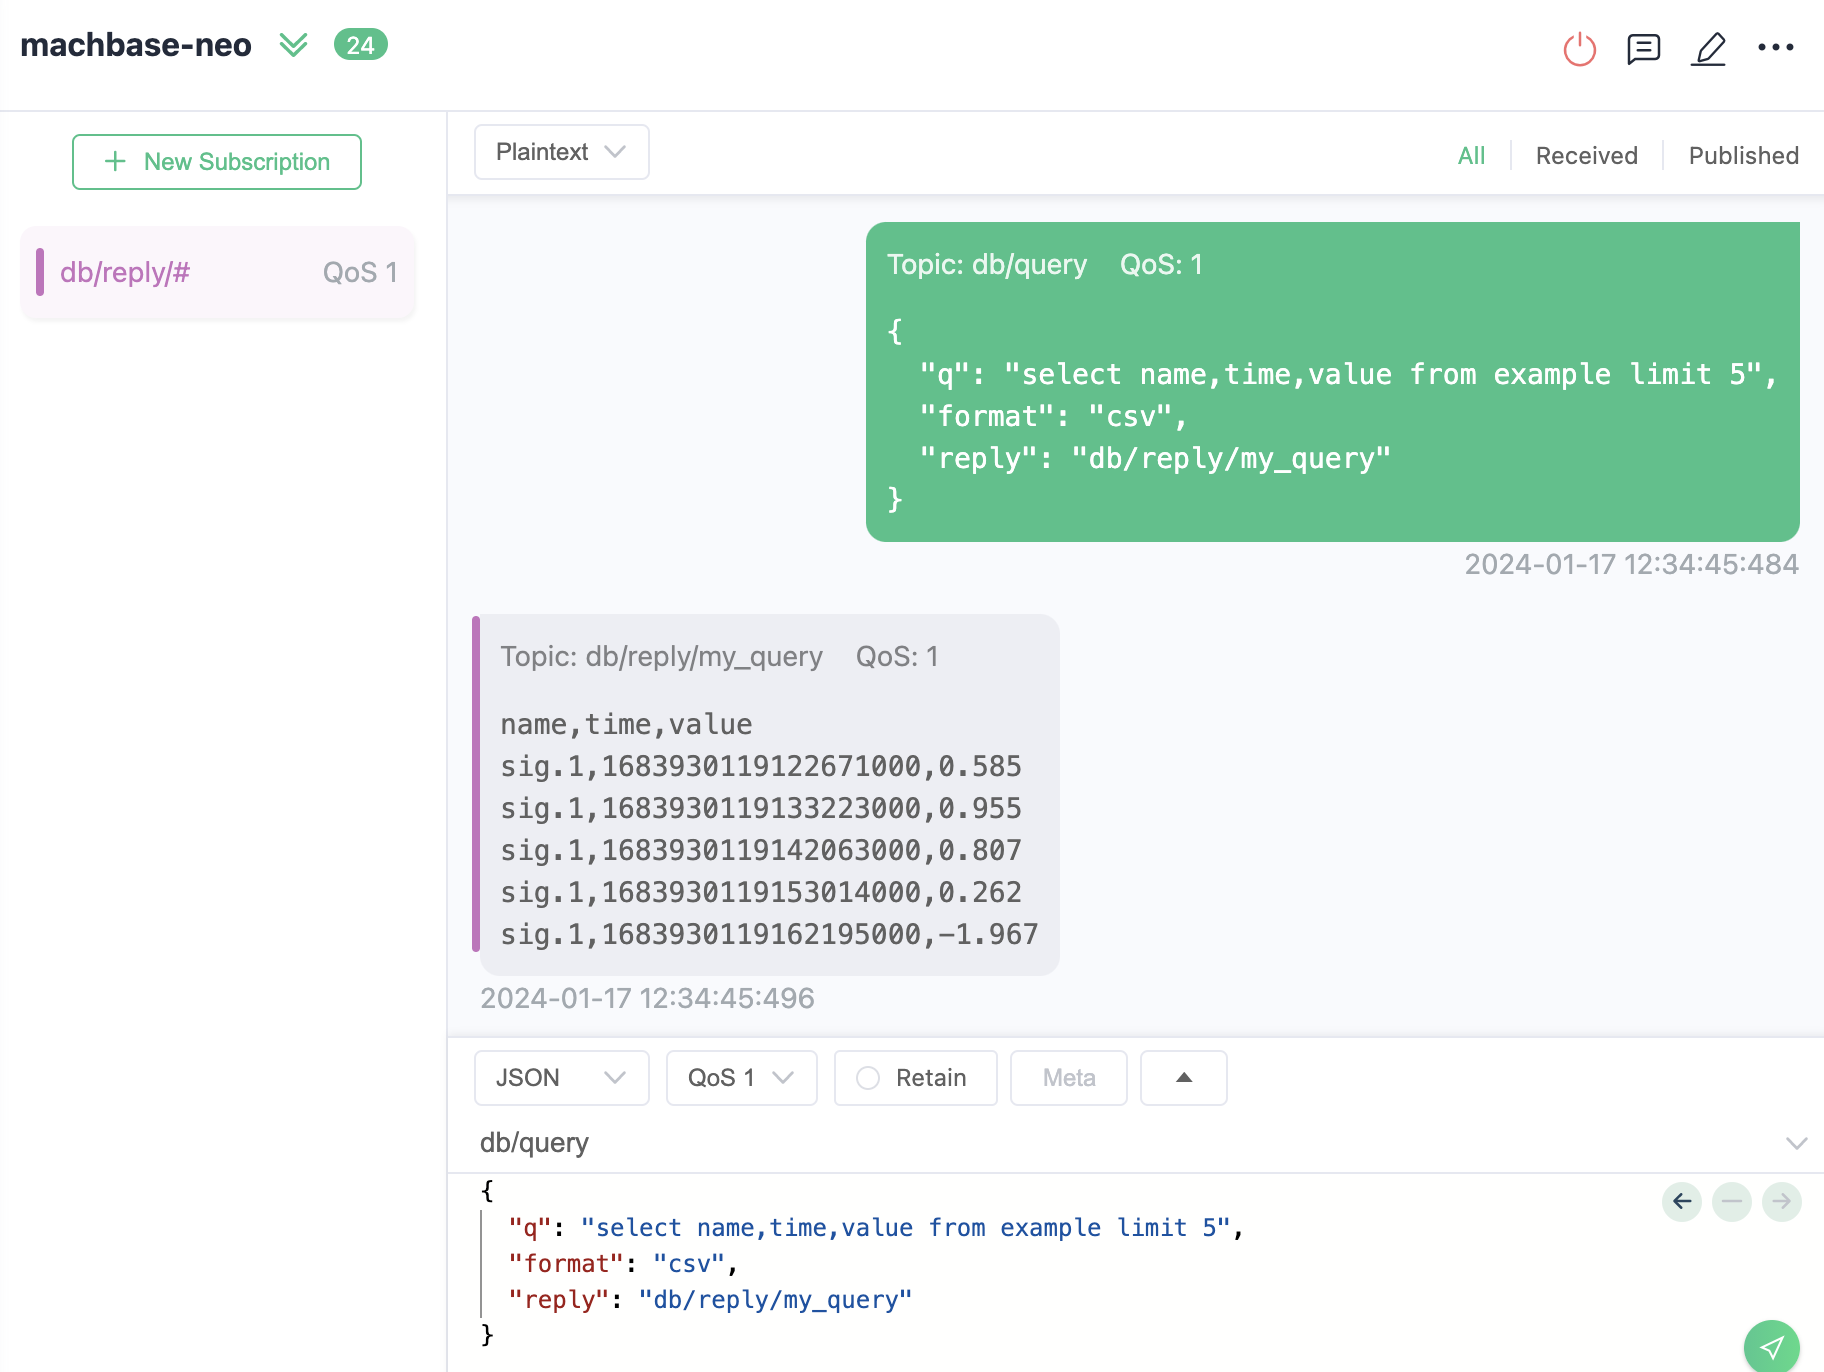The width and height of the screenshot is (1824, 1372).
Task: Click the pencil edit connection icon
Action: coord(1708,48)
